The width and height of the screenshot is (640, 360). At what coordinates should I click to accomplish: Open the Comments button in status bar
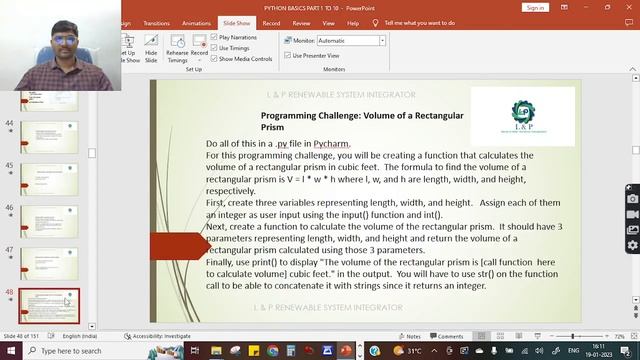(x=447, y=336)
